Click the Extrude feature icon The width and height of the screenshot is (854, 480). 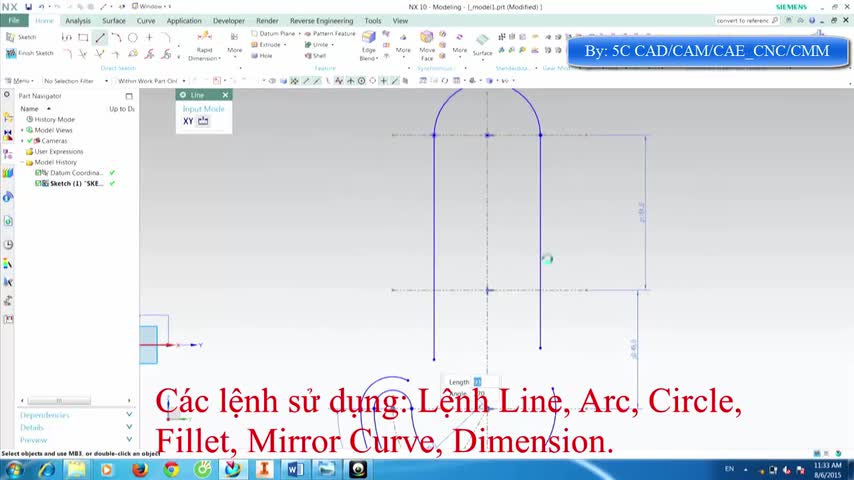coord(254,45)
